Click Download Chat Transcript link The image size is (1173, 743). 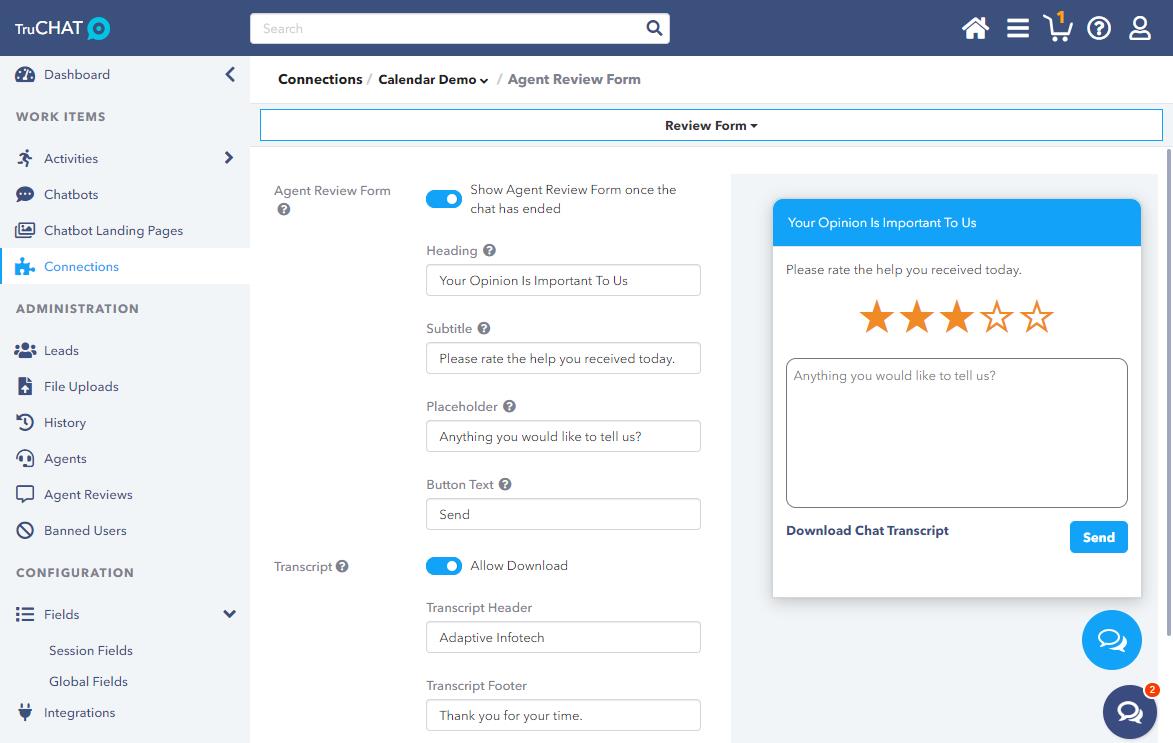(867, 531)
